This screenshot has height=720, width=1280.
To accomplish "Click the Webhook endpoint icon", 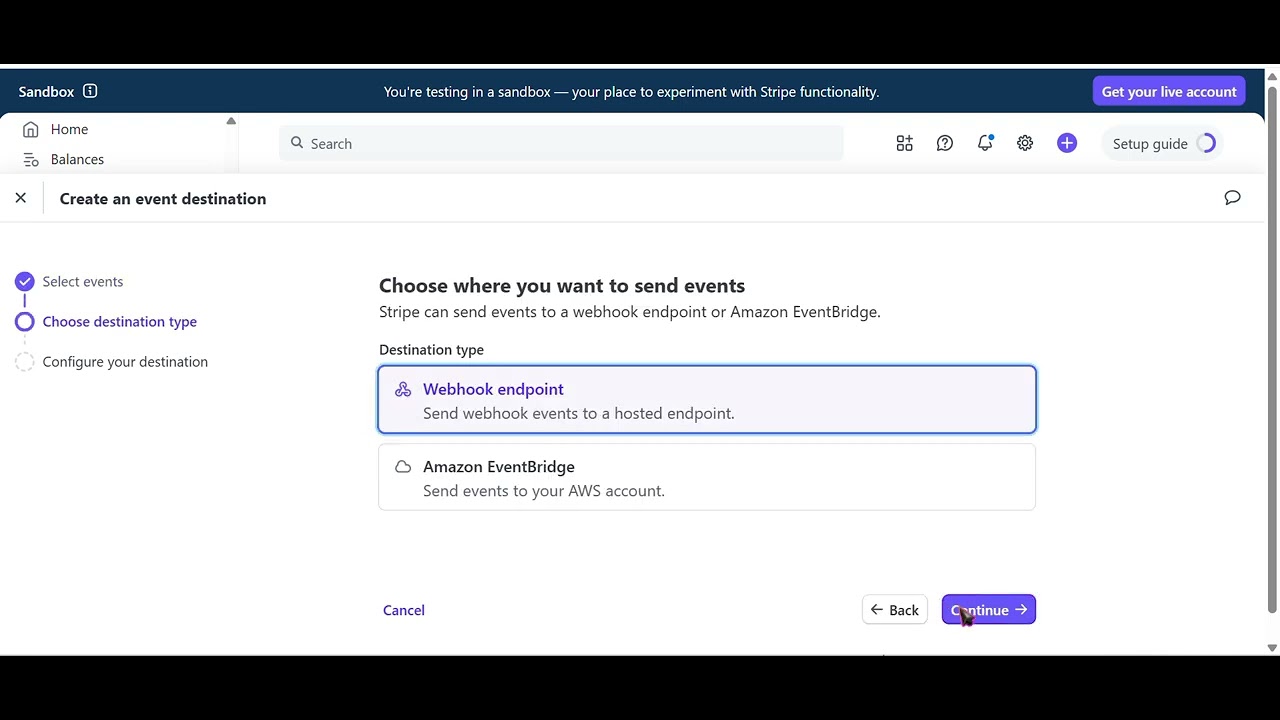I will pyautogui.click(x=403, y=390).
